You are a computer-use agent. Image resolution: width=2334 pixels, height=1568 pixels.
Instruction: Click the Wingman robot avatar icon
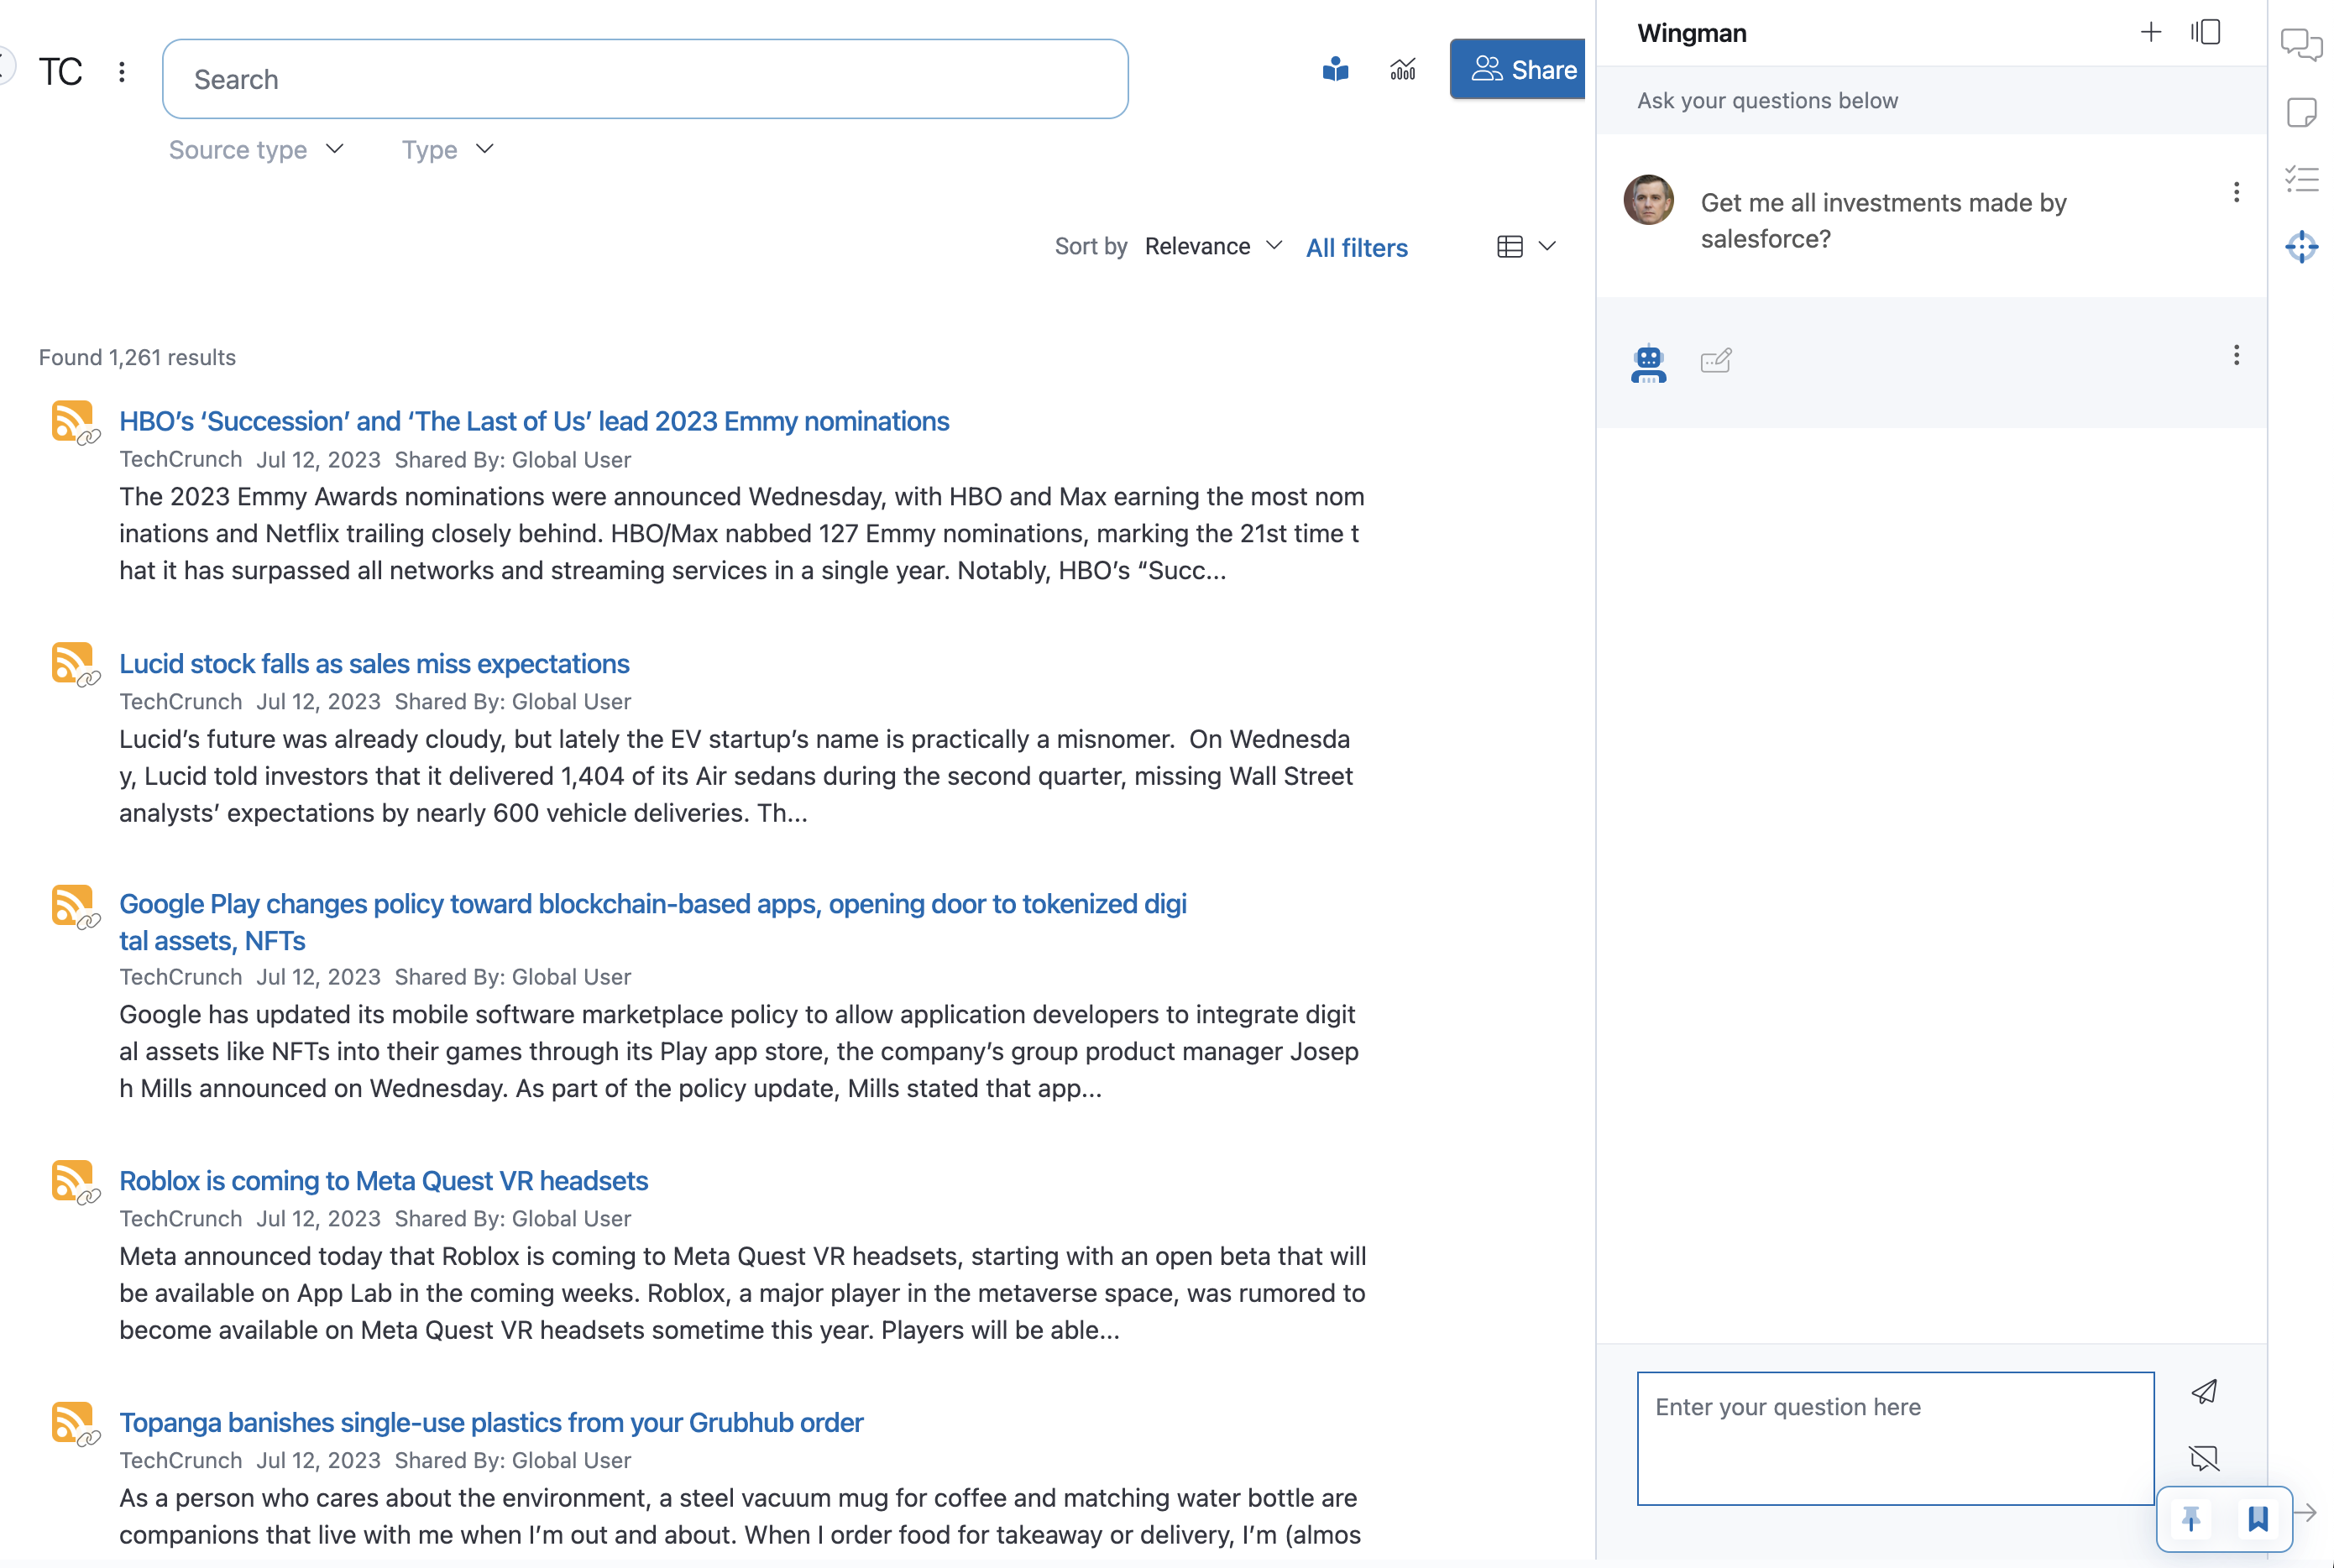click(1648, 363)
